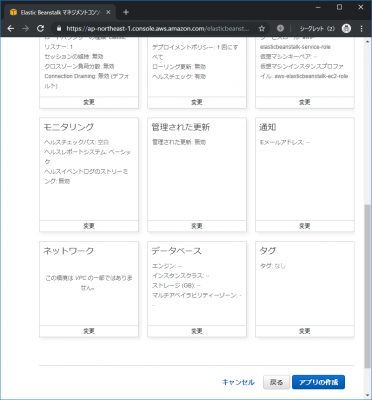Image resolution: width=372 pixels, height=400 pixels.
Task: Close the Elastic Beanstalk tab
Action: tap(108, 12)
